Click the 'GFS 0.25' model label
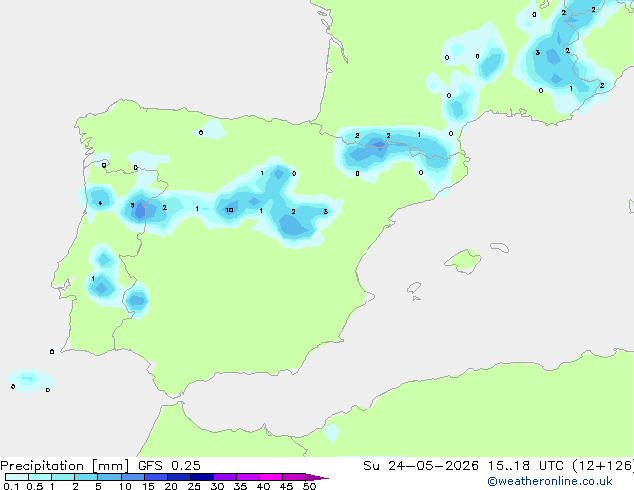Image resolution: width=634 pixels, height=490 pixels. pyautogui.click(x=169, y=466)
